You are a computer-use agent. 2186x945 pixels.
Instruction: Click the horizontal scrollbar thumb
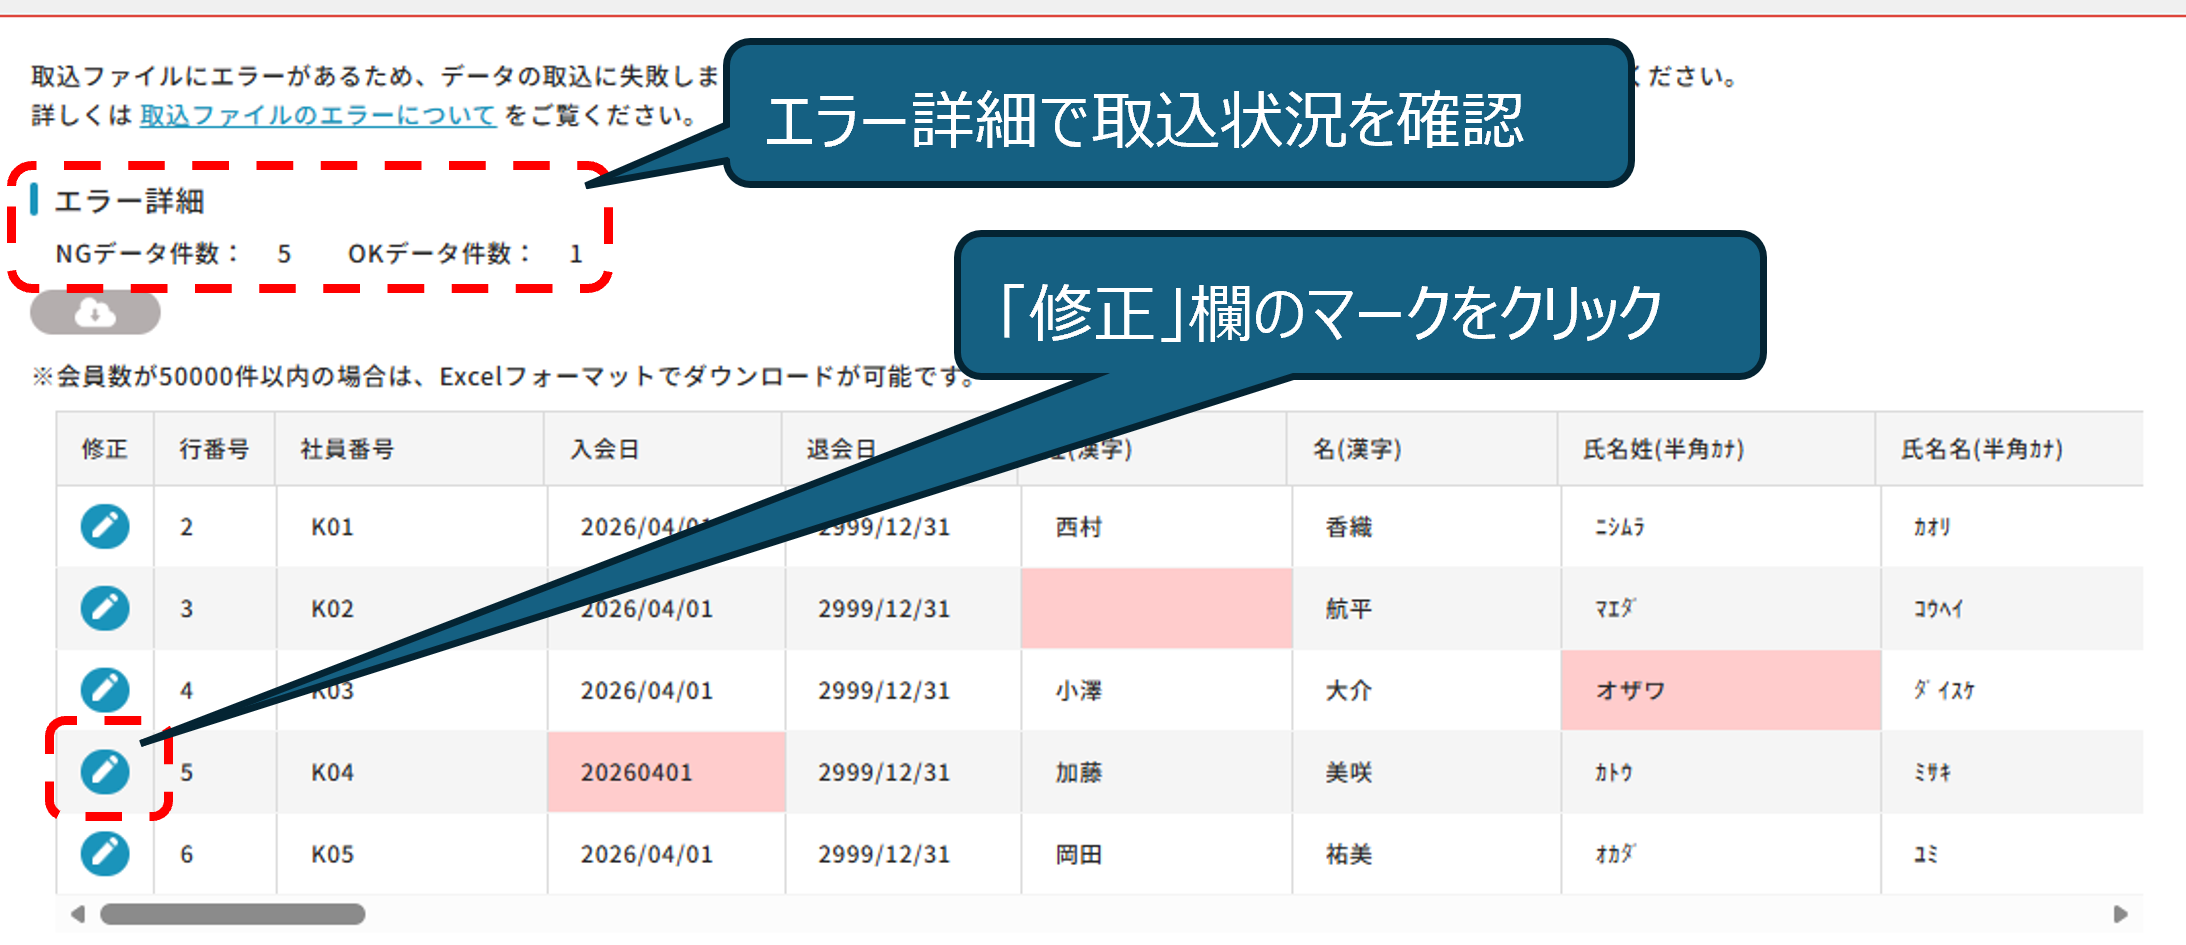232,914
